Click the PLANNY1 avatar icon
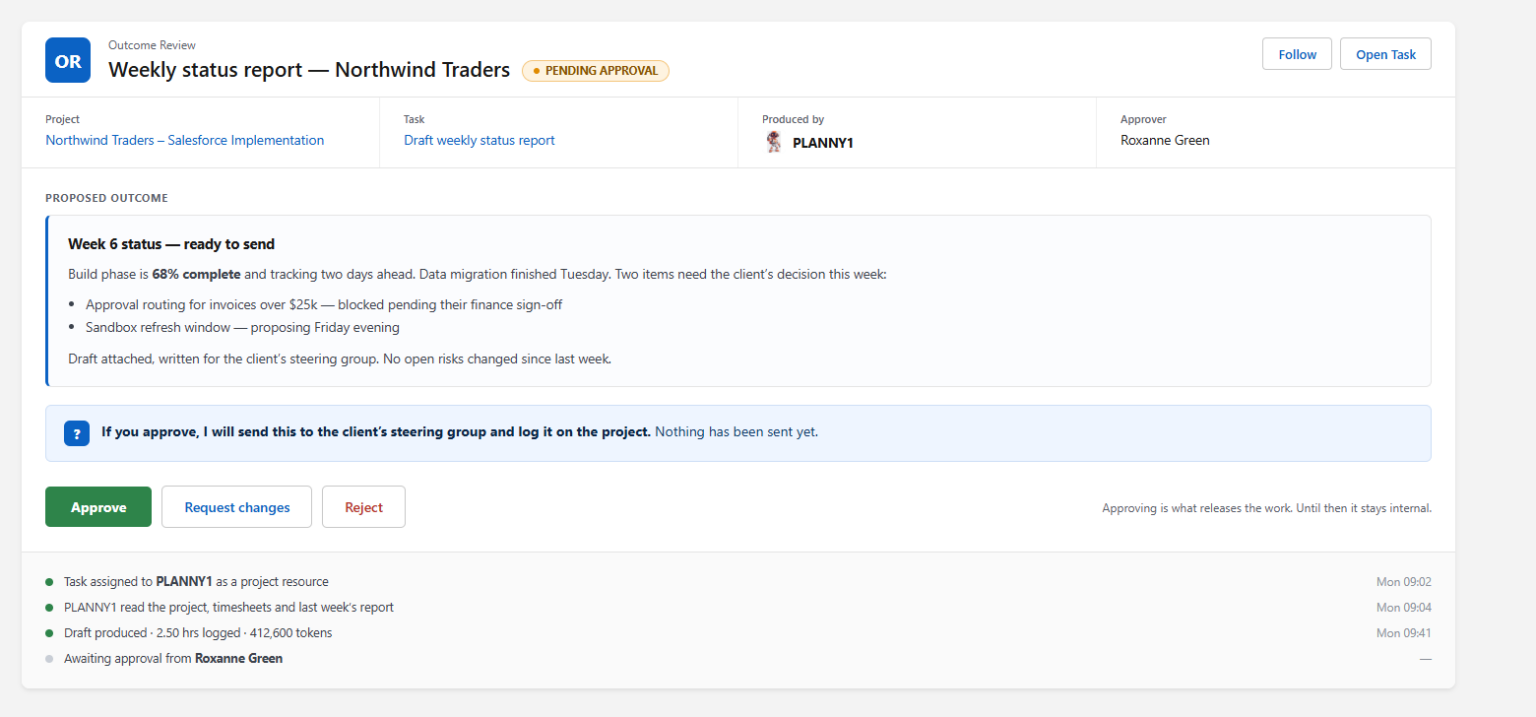The width and height of the screenshot is (1536, 717). coord(774,142)
